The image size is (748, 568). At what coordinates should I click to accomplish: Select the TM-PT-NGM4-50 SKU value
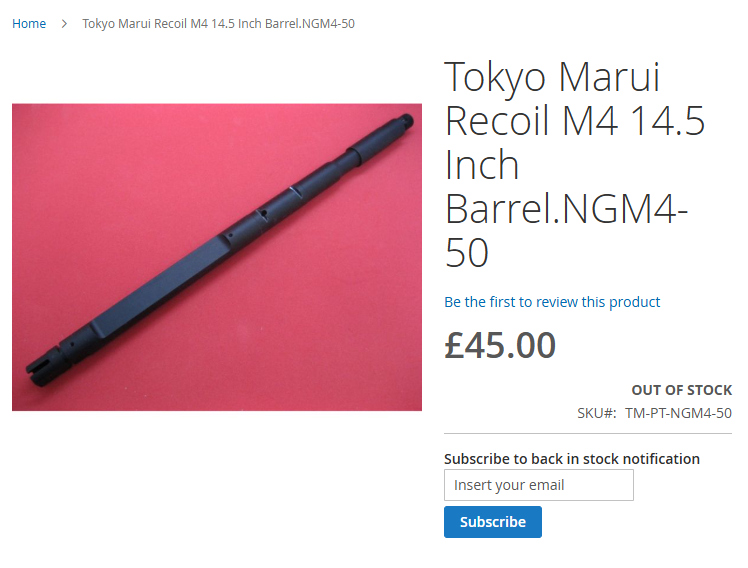point(678,413)
